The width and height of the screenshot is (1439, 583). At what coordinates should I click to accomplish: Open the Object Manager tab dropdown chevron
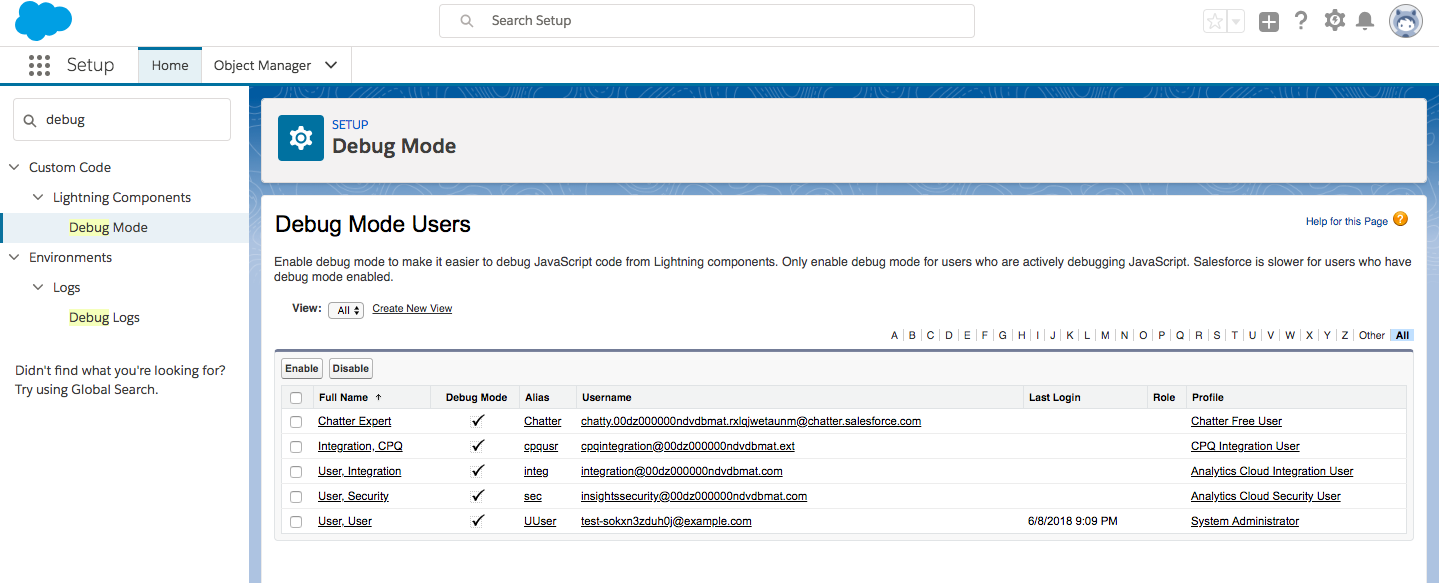pos(332,65)
